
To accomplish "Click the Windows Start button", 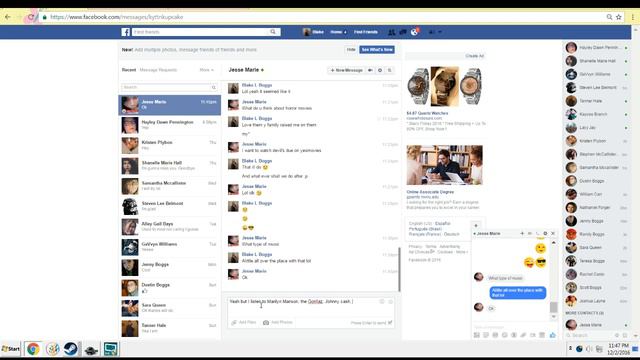I will tap(11, 349).
